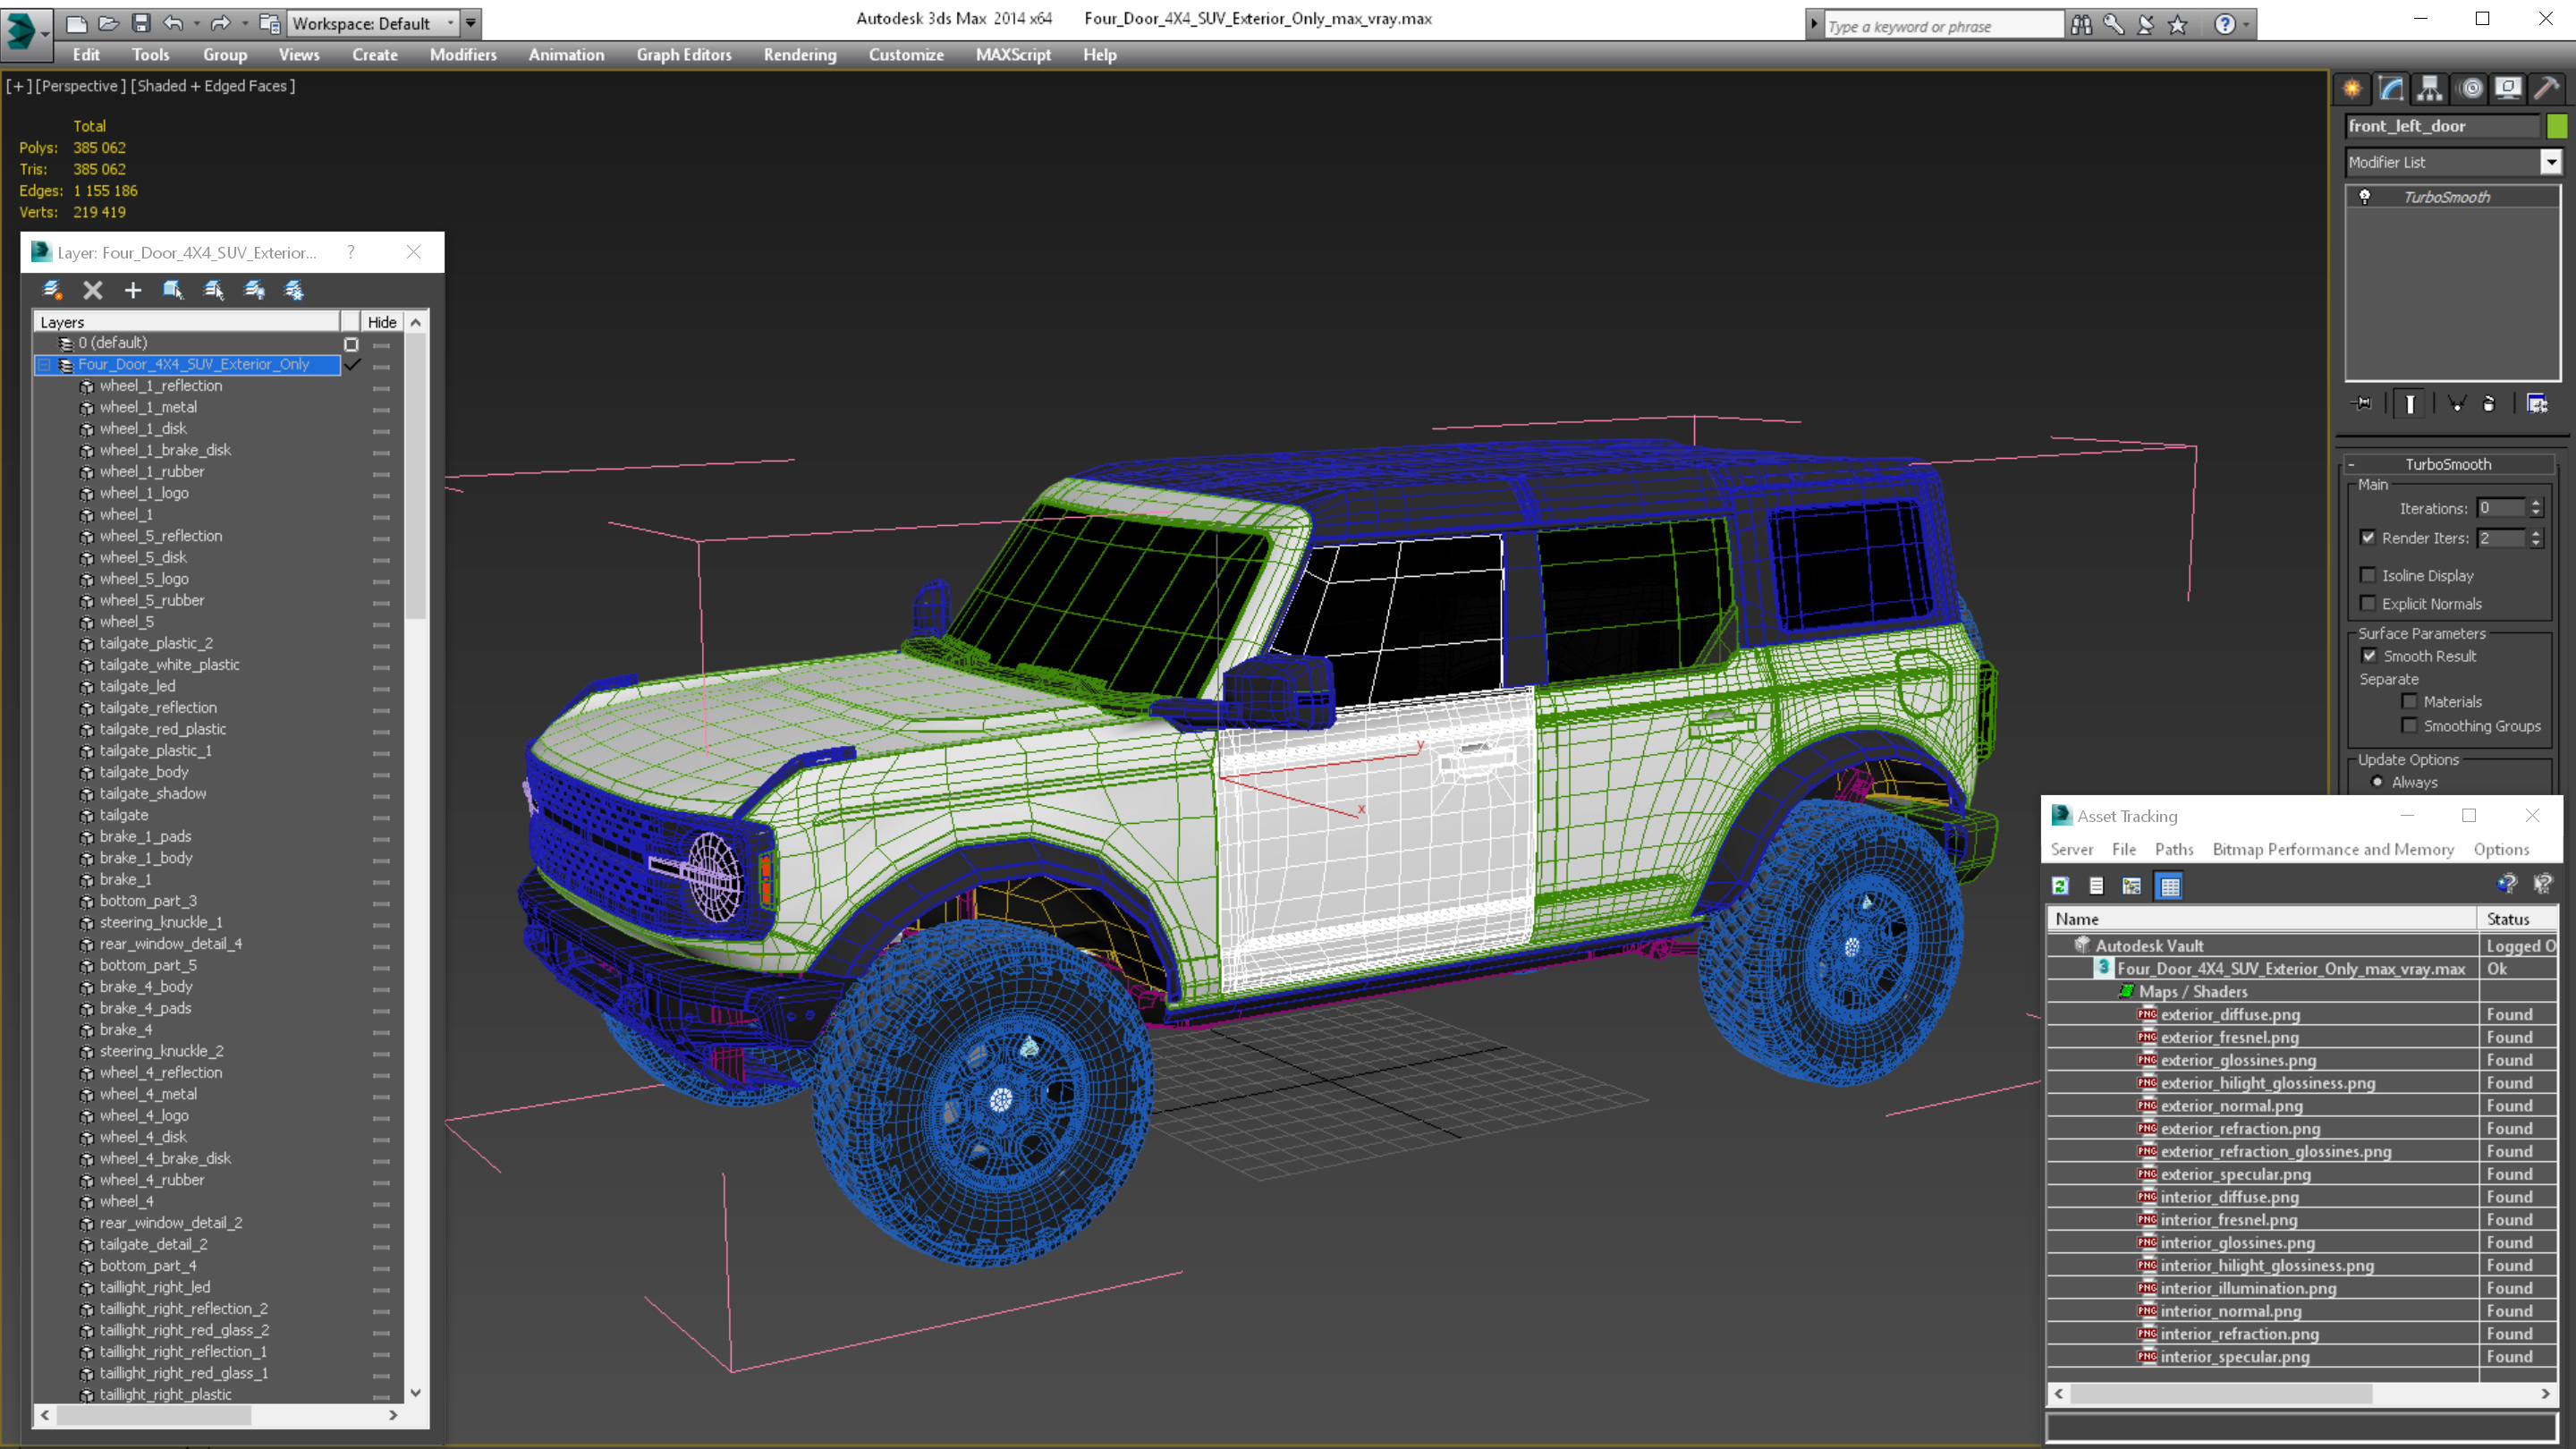Open the Display command panel tab
Image resolution: width=2576 pixels, height=1449 pixels.
pos(2508,89)
